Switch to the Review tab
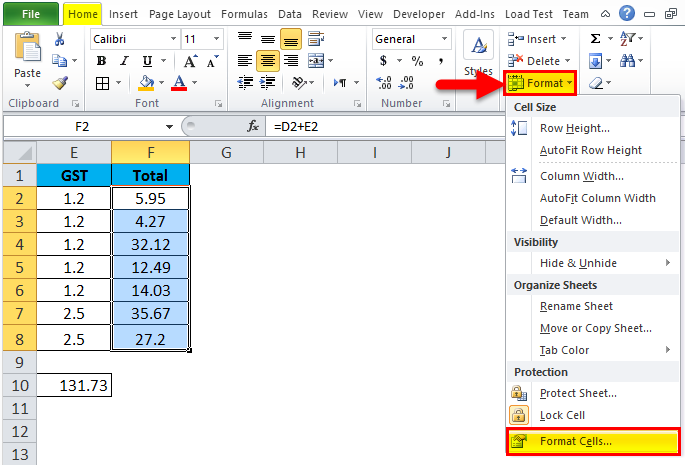 tap(330, 14)
